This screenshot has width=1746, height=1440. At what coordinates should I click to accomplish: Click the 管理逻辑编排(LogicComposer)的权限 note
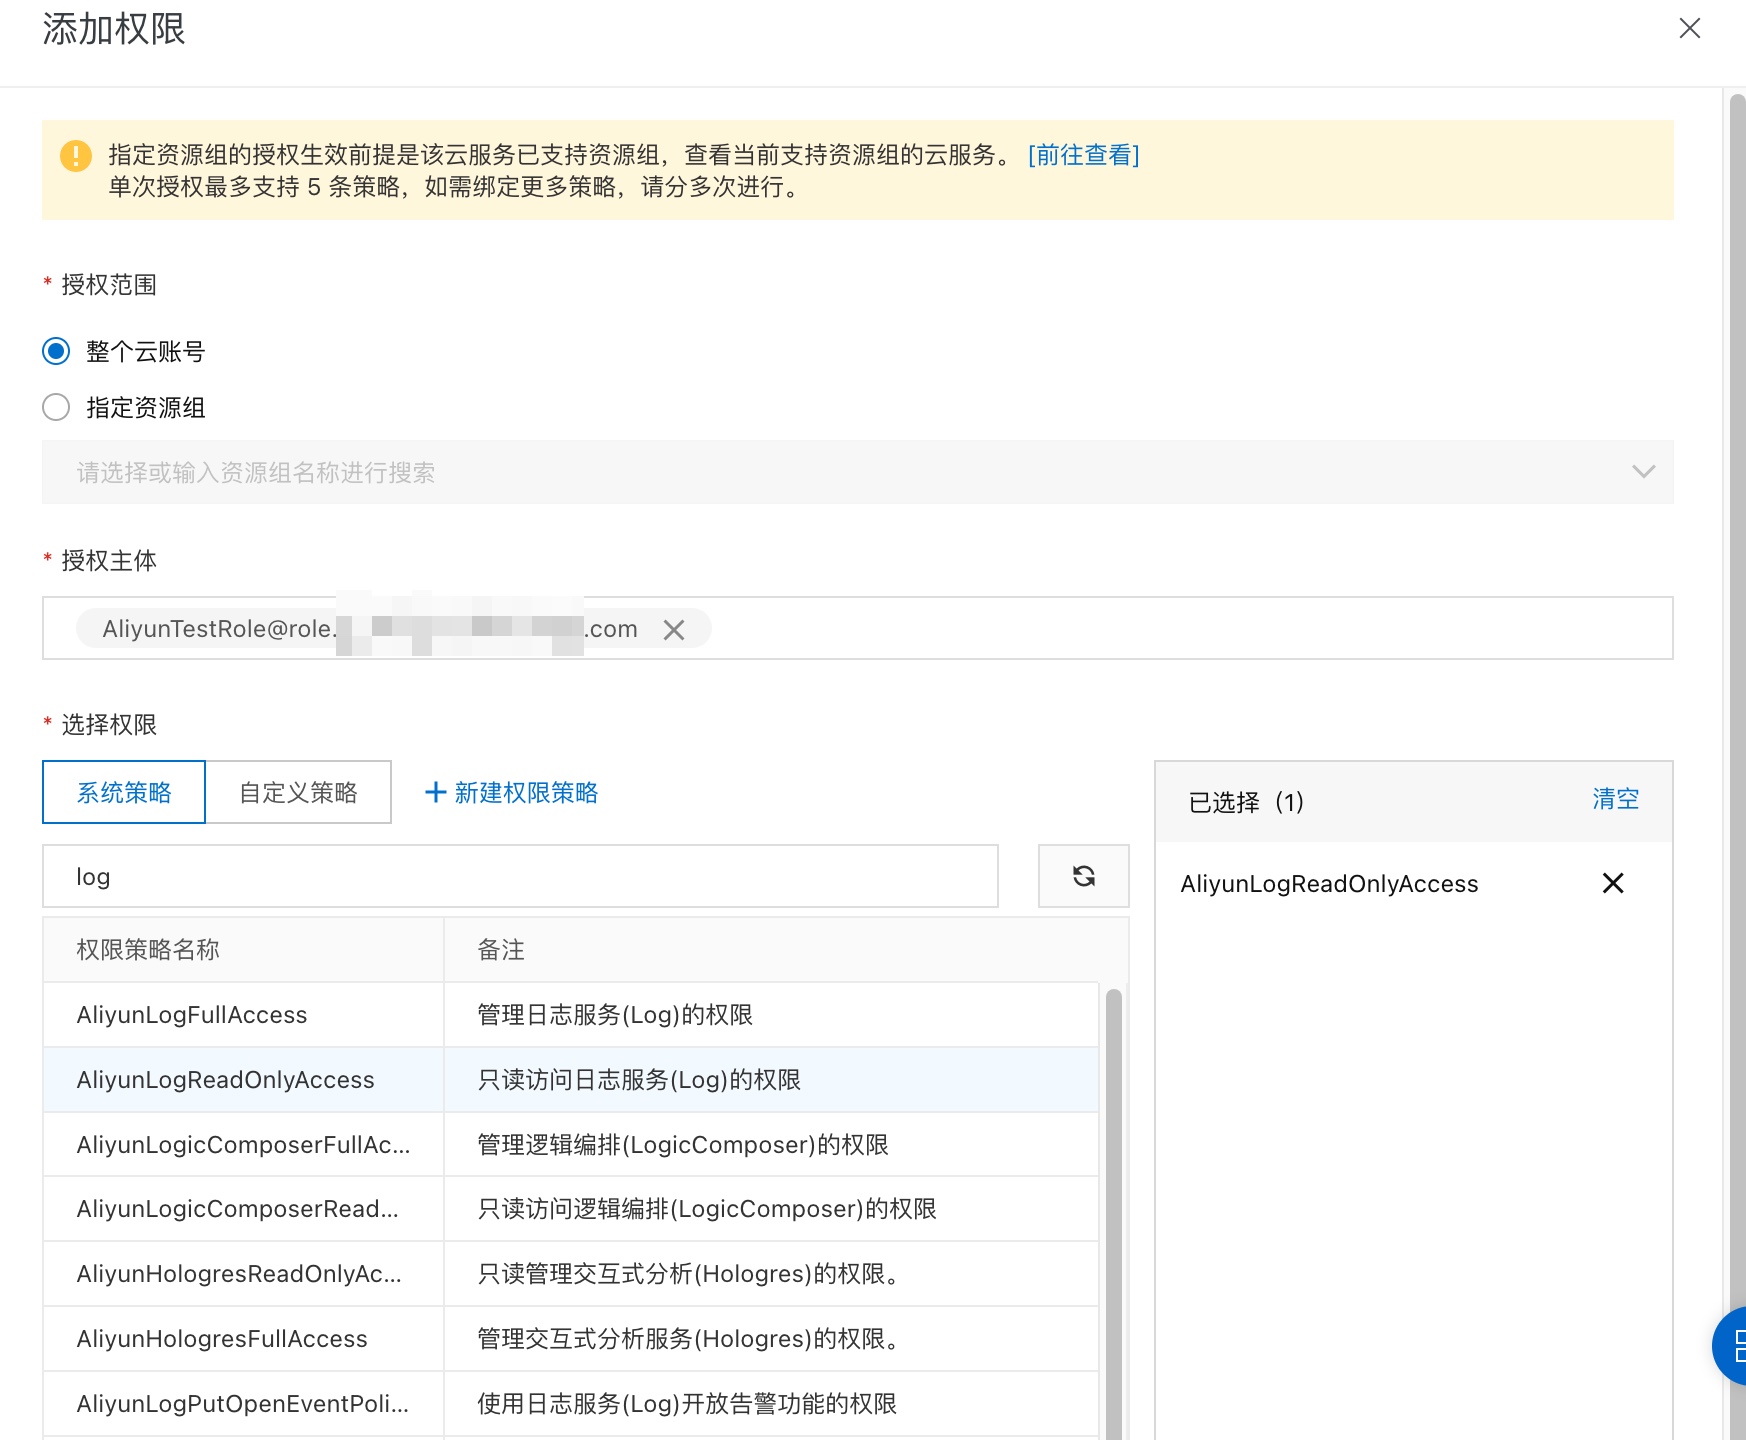[x=683, y=1145]
